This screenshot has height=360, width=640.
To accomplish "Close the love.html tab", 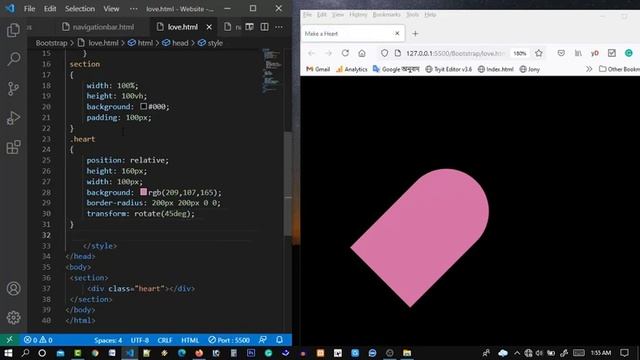I will coord(209,27).
